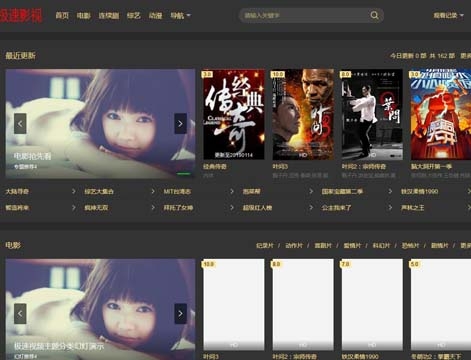Go to 首页 in navigation bar

[x=62, y=16]
